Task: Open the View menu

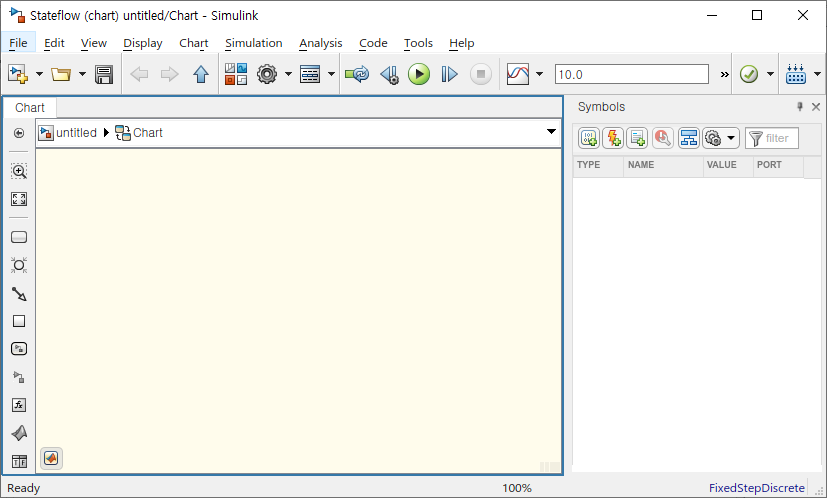Action: (94, 43)
